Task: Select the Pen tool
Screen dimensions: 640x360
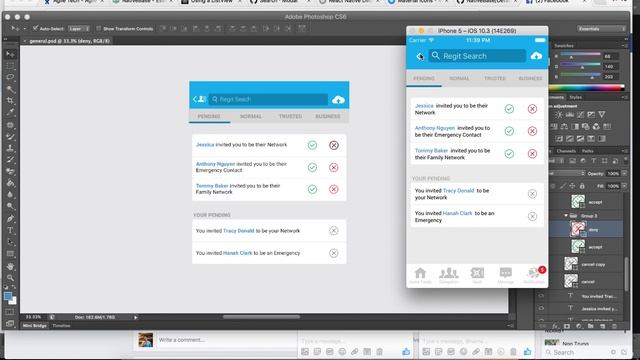Action: [10, 219]
